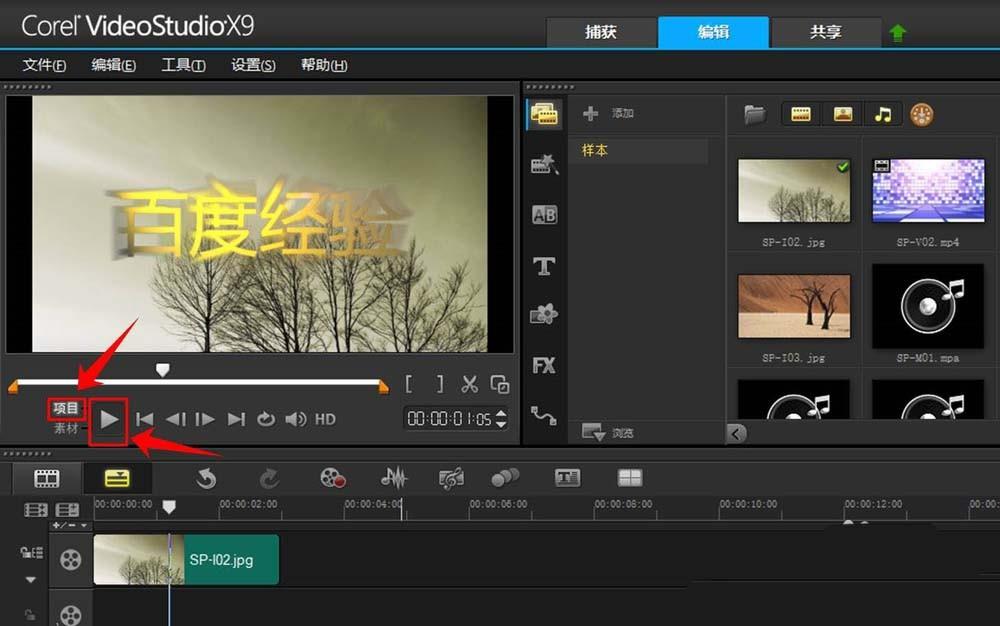
Task: Open the 设置 menu
Action: click(x=253, y=65)
